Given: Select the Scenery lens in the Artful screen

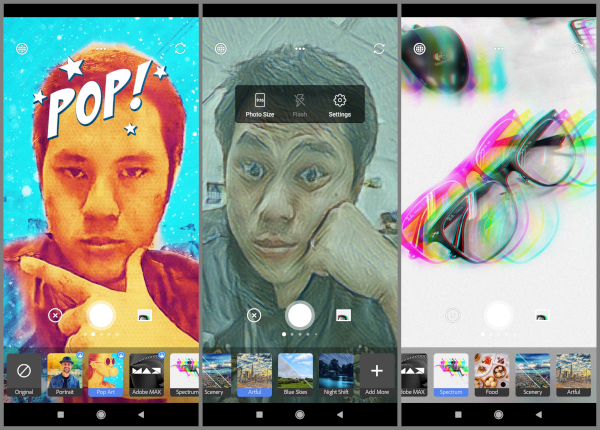Looking at the screenshot, I should tap(217, 375).
